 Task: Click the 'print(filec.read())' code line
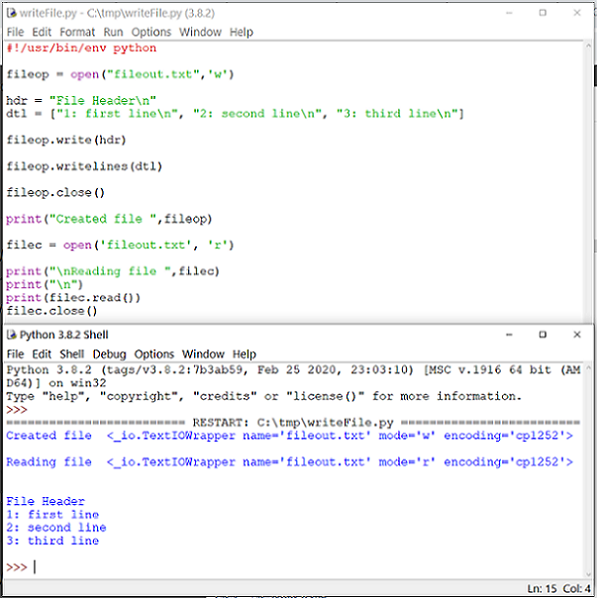pyautogui.click(x=73, y=297)
